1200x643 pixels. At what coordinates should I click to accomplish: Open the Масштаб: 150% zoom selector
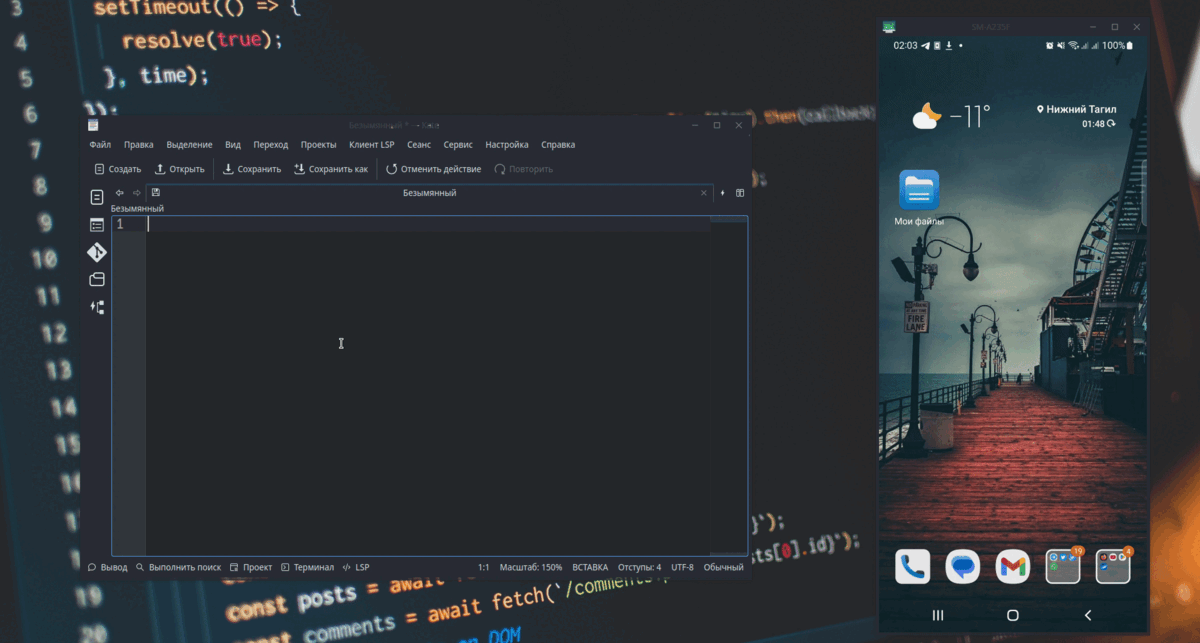531,567
